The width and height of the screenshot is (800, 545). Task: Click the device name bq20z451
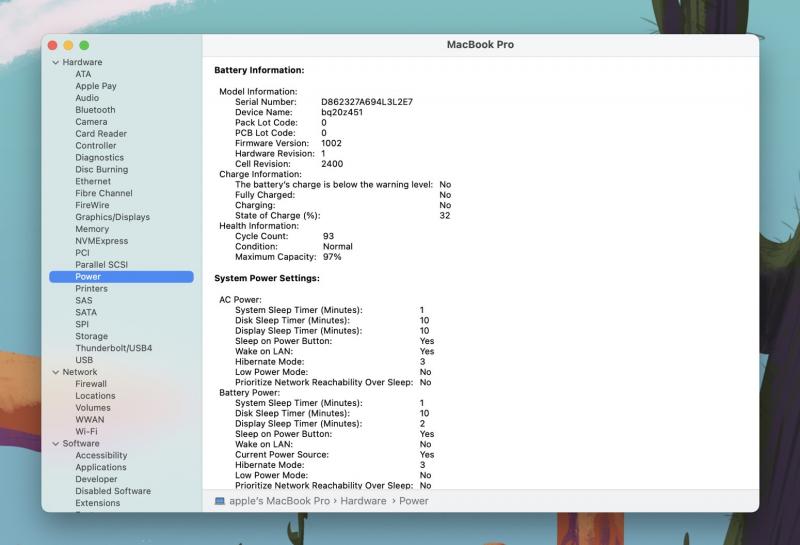[342, 112]
